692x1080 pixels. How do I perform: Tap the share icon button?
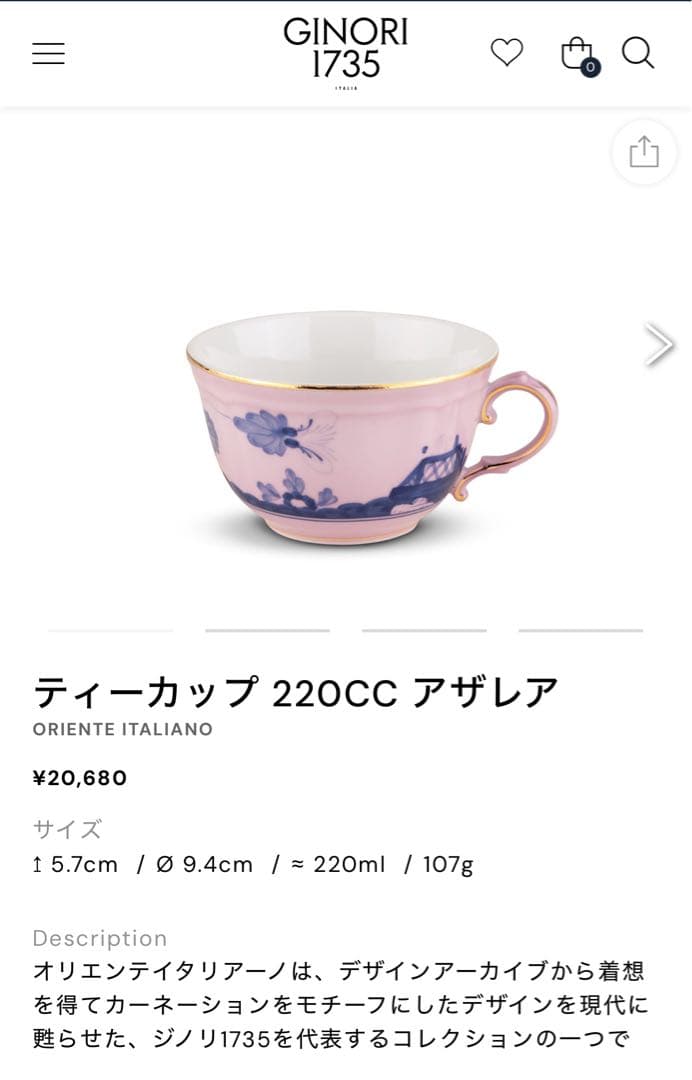click(x=644, y=152)
